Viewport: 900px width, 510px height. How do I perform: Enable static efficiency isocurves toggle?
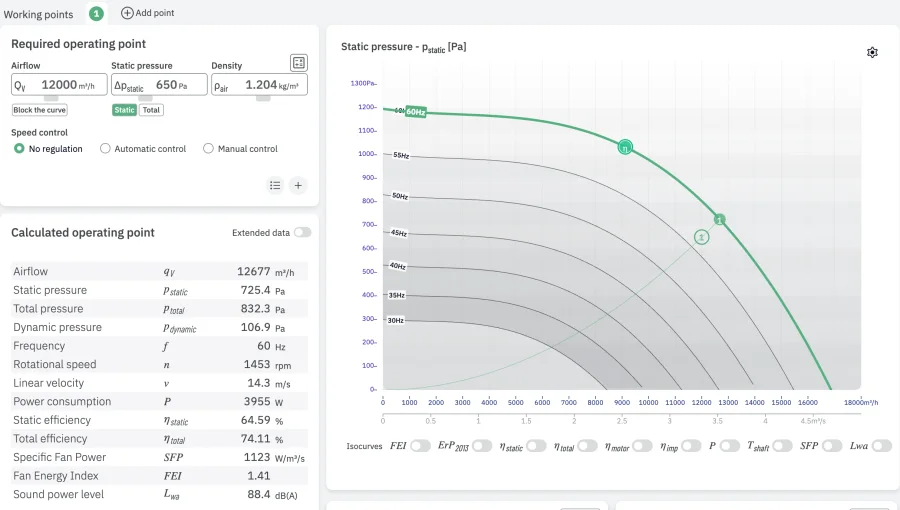(536, 446)
